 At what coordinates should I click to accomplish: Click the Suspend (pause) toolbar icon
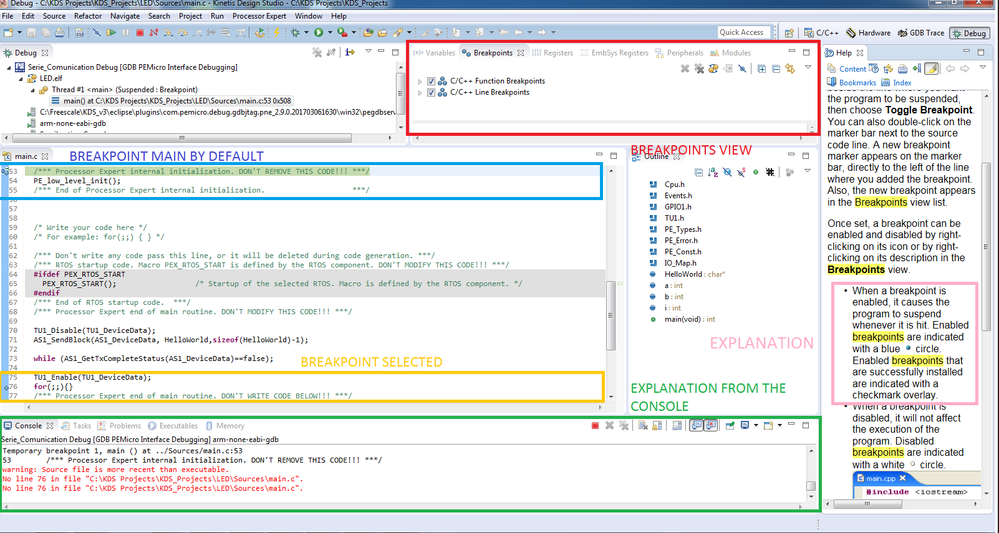(x=126, y=32)
